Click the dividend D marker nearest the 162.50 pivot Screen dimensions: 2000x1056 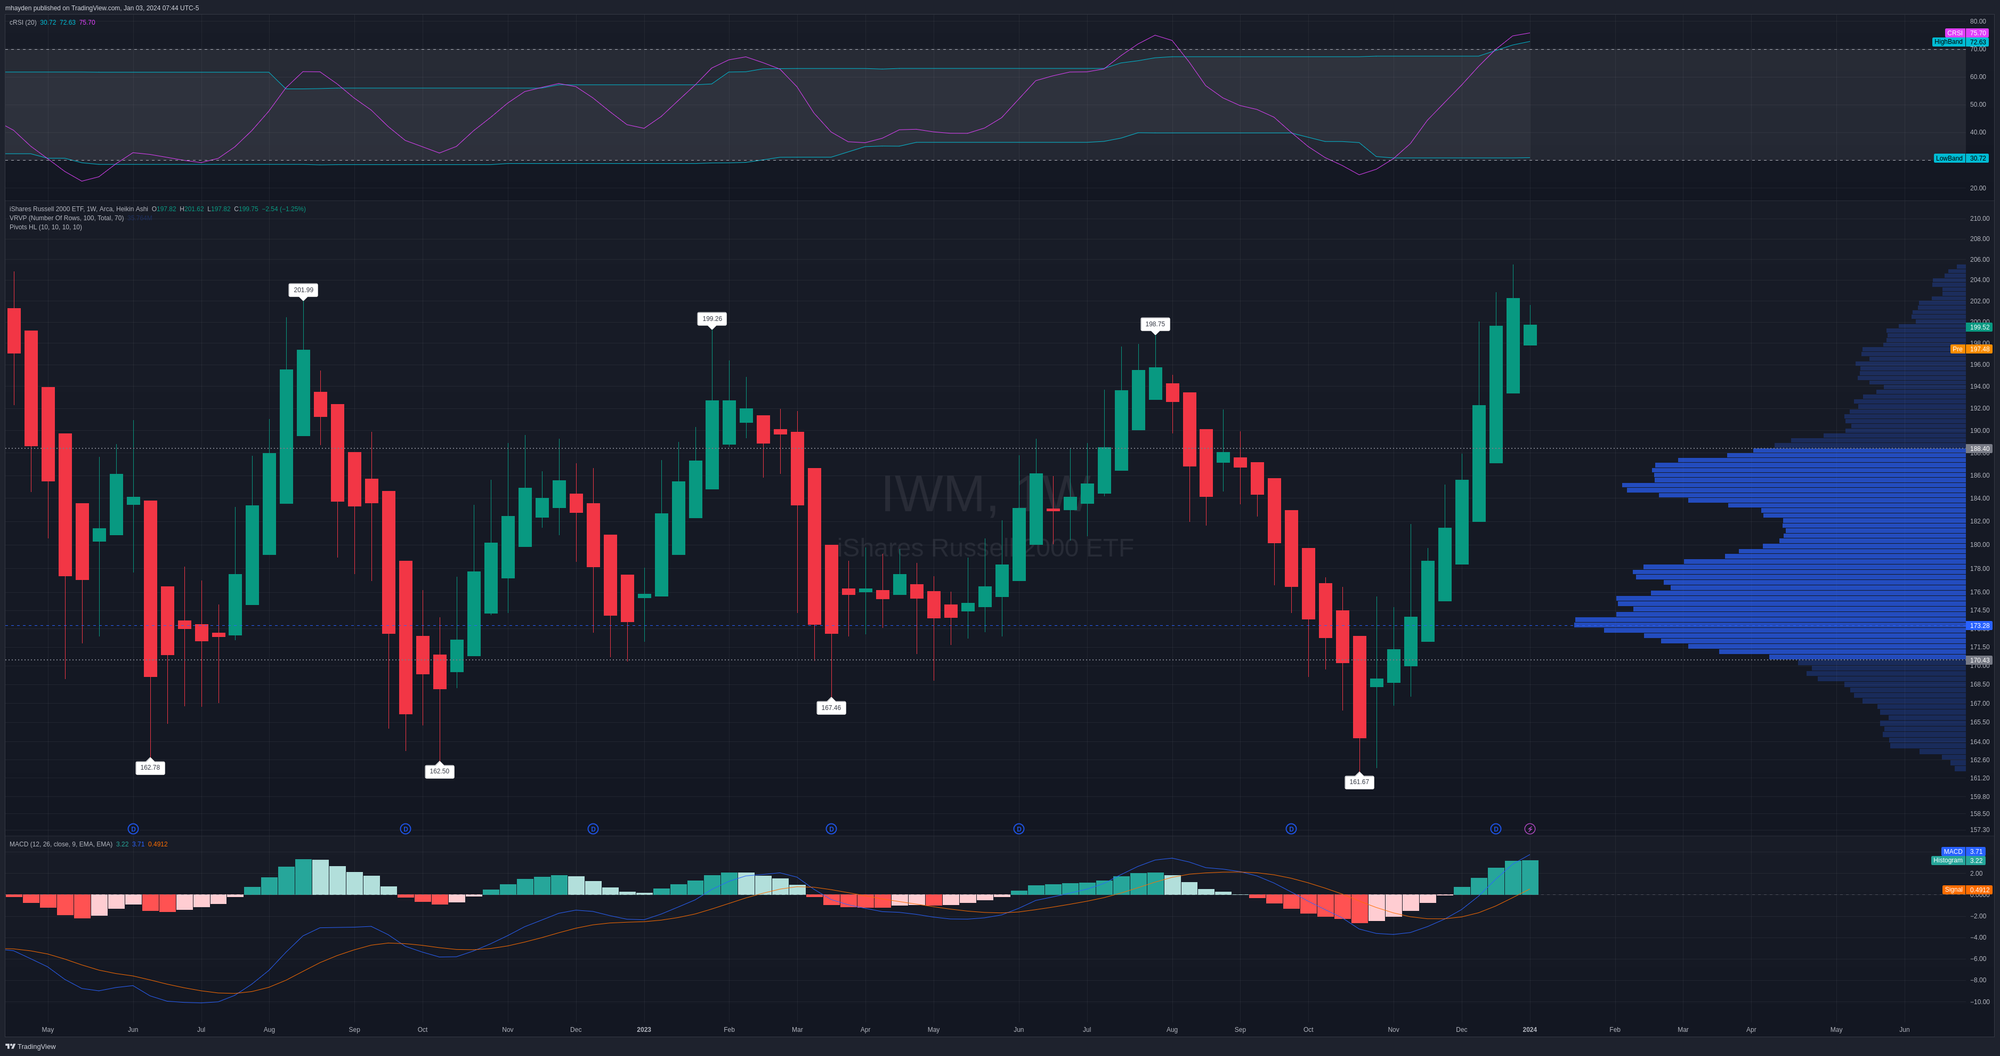(405, 829)
